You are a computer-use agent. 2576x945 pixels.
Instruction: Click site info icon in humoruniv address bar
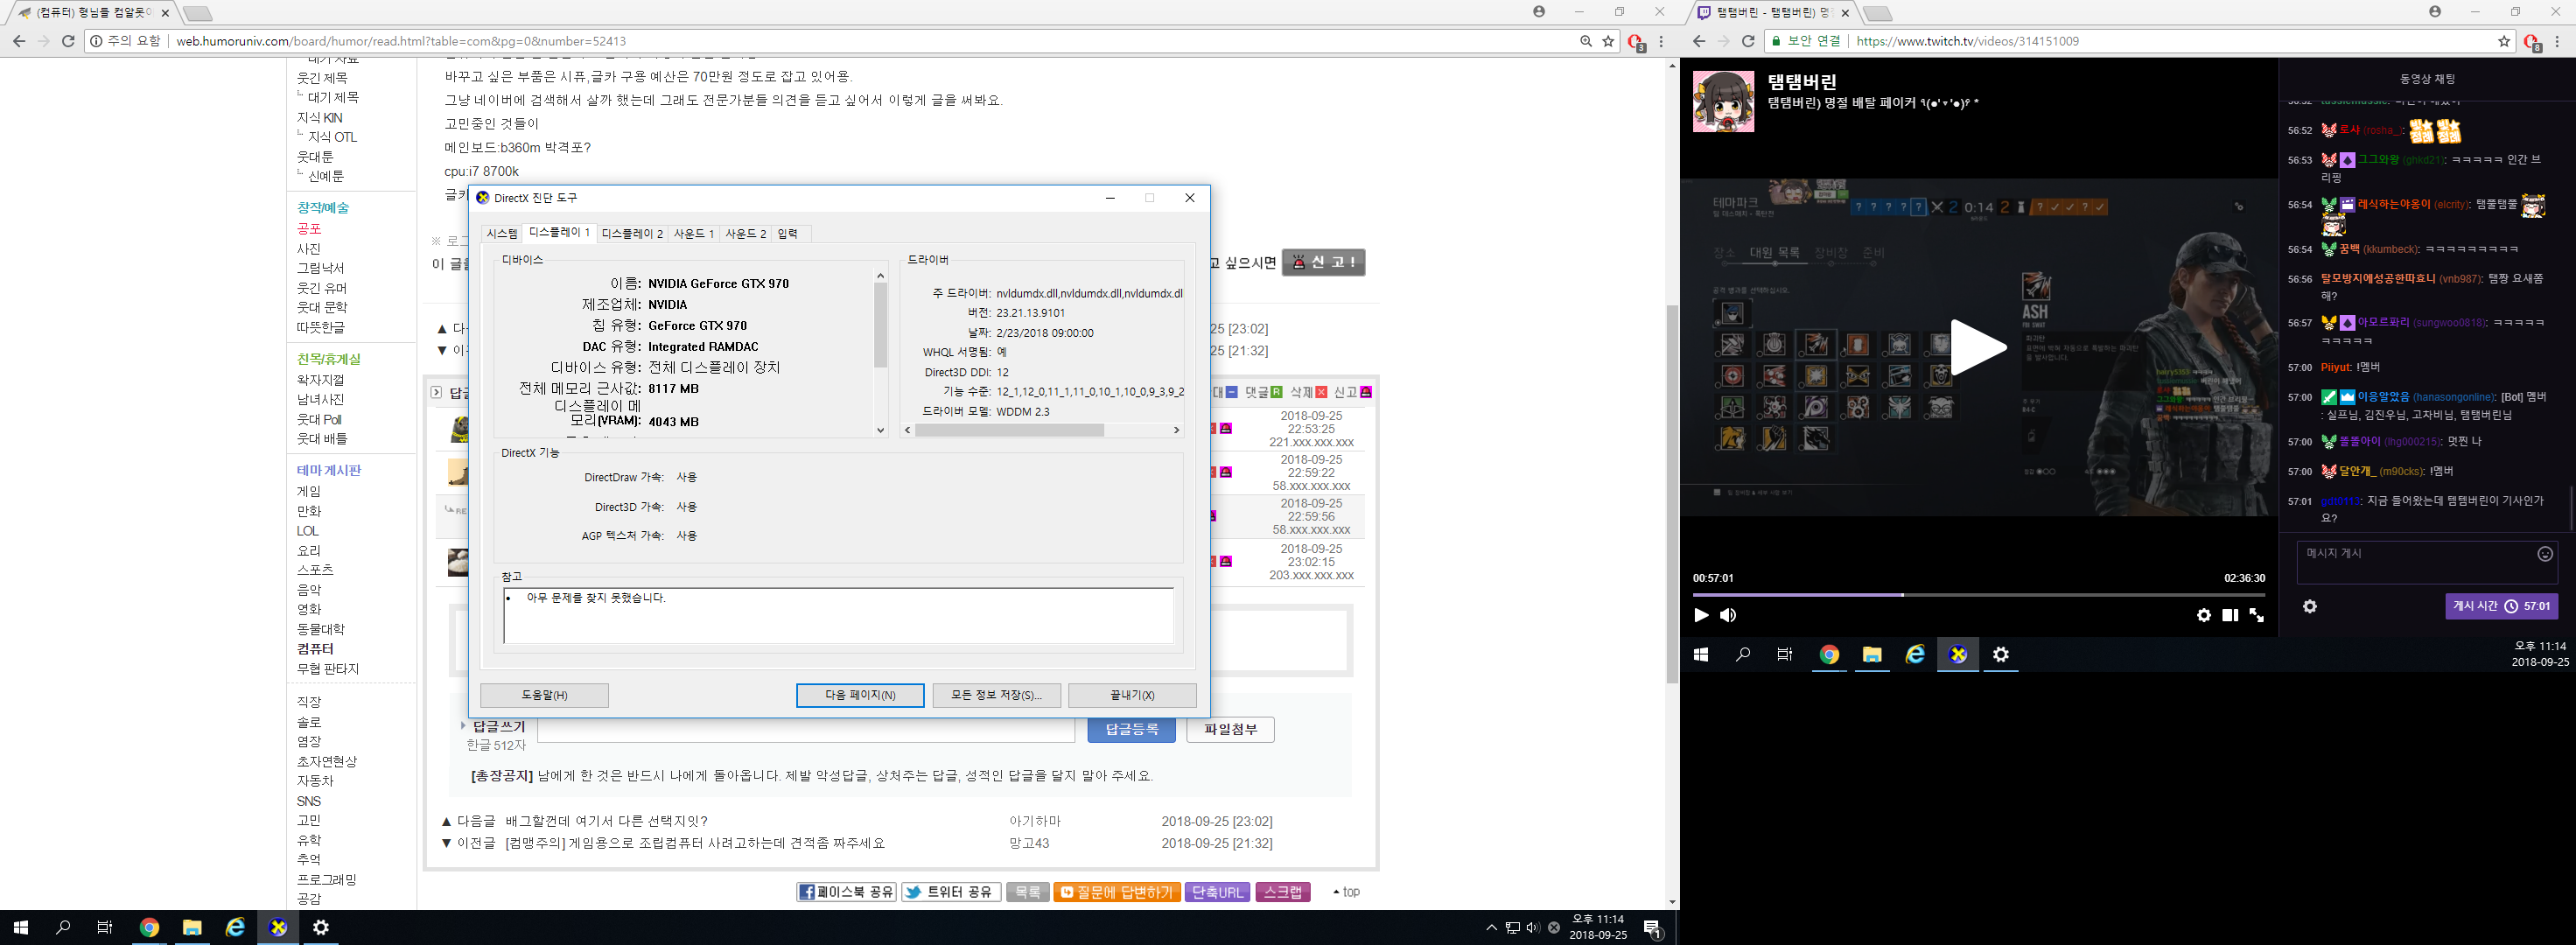tap(96, 41)
